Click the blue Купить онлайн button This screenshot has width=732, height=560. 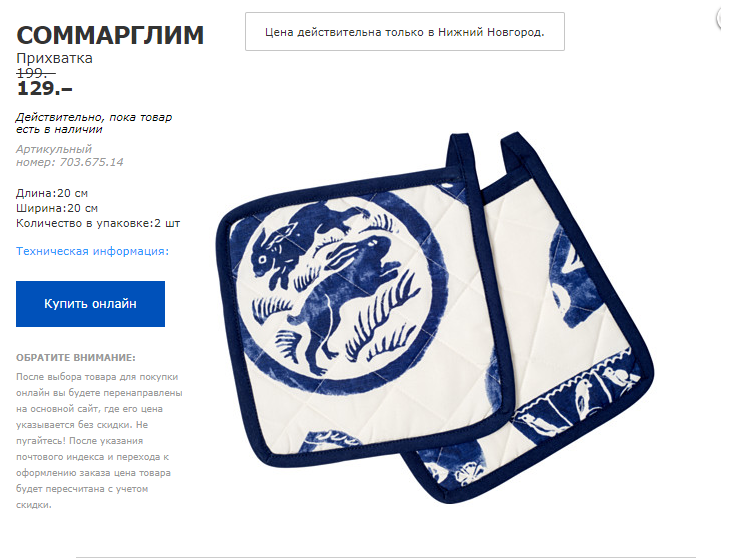pyautogui.click(x=90, y=304)
